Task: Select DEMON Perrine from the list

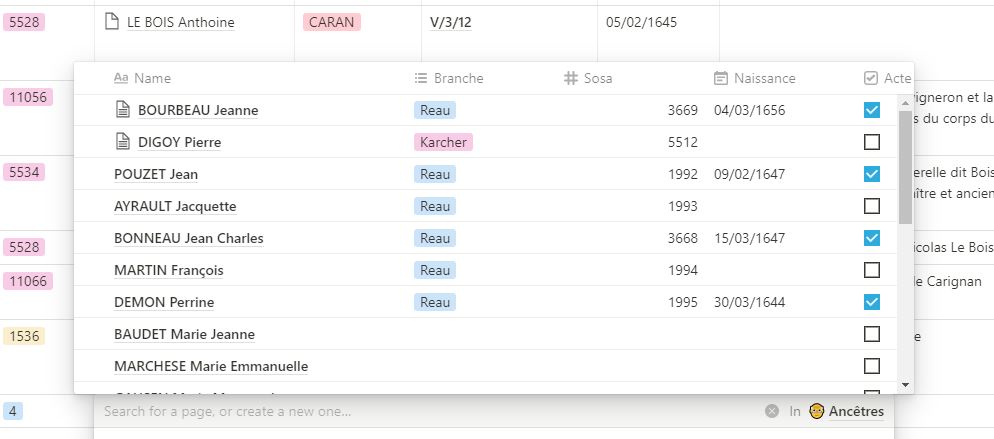Action: tap(164, 302)
